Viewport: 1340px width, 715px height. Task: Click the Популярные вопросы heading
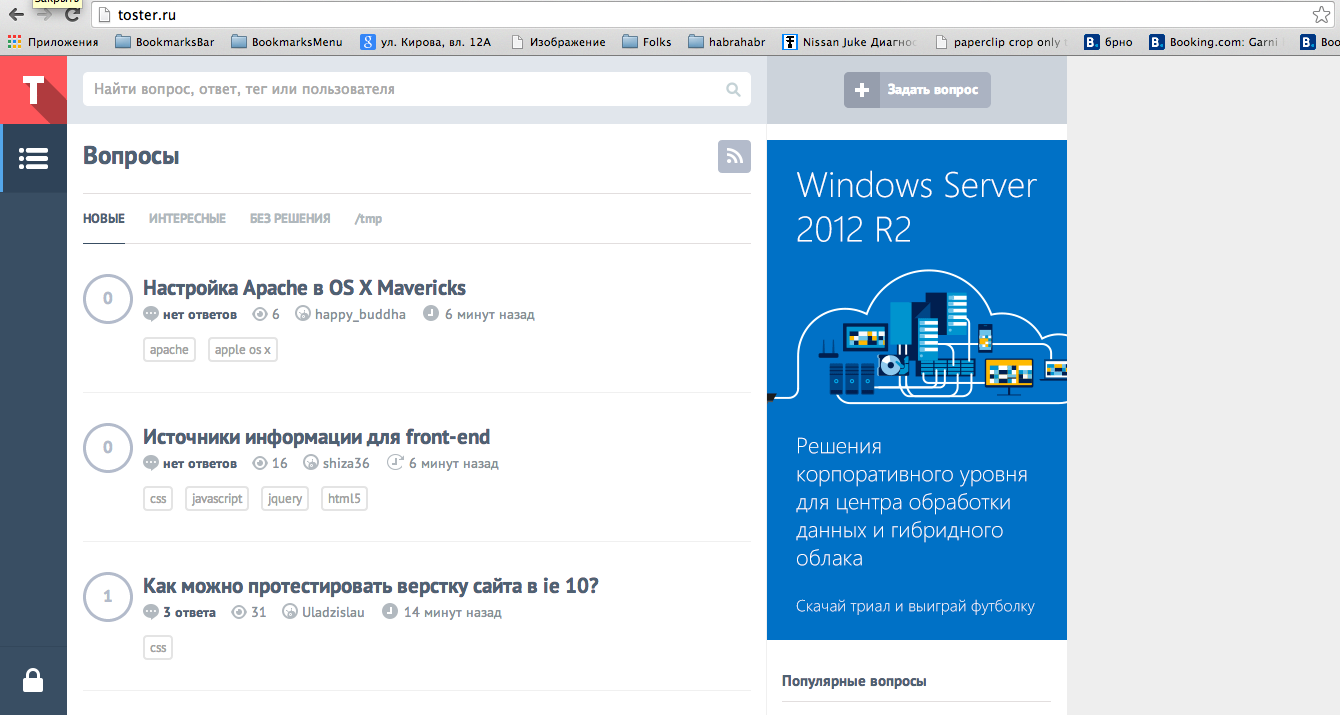click(854, 681)
